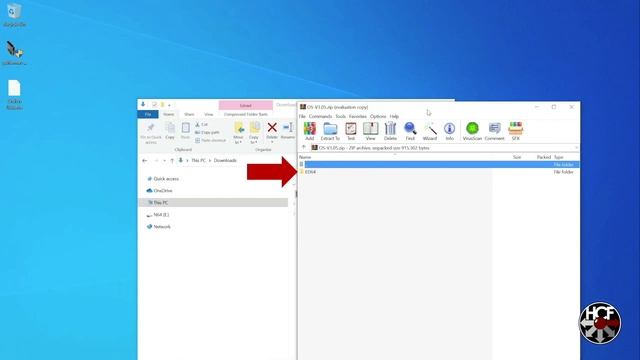Open WinRAR Commands menu
640x360 pixels.
click(x=320, y=116)
